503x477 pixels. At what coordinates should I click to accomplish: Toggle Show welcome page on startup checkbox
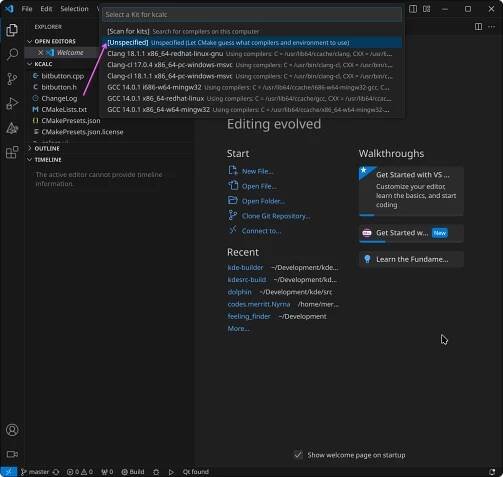(298, 455)
